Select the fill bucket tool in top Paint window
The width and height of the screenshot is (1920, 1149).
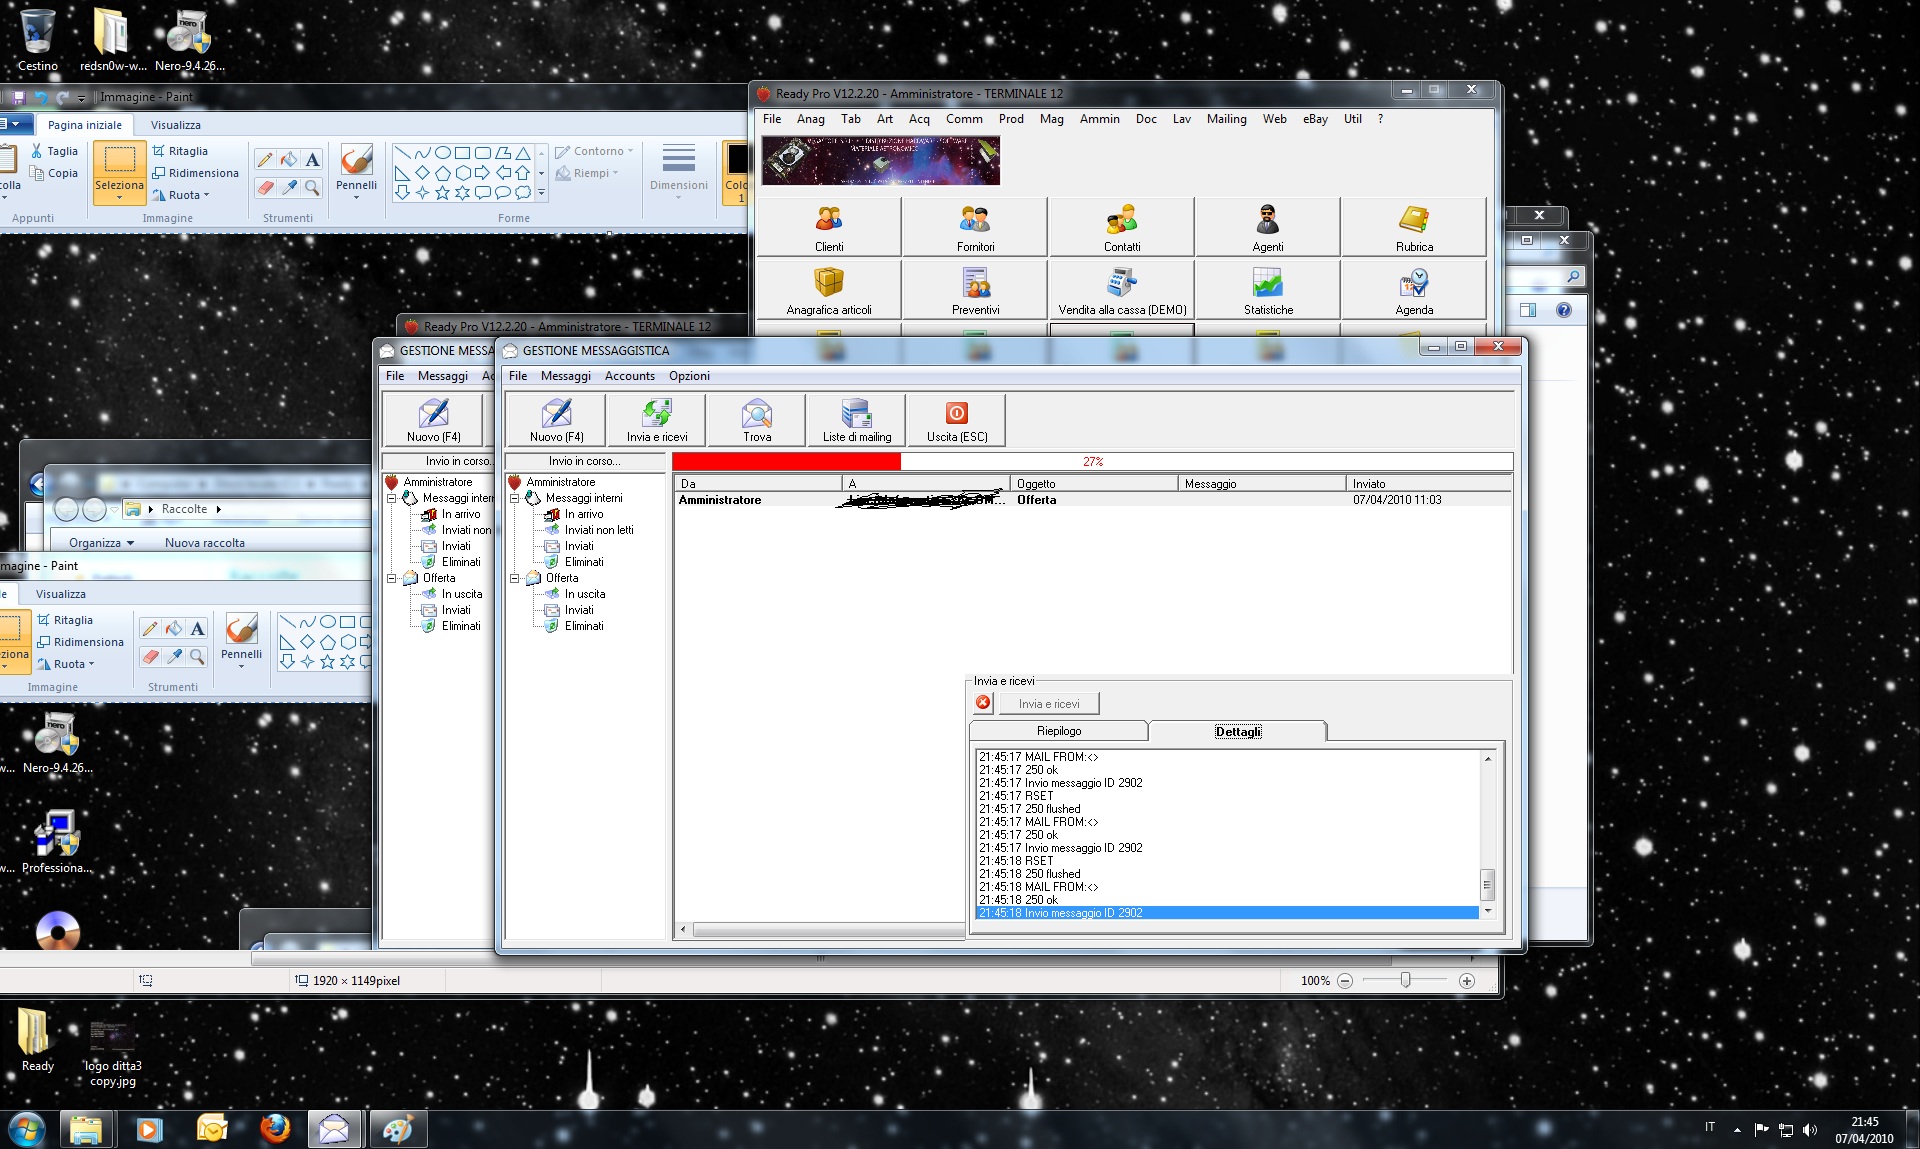click(289, 160)
